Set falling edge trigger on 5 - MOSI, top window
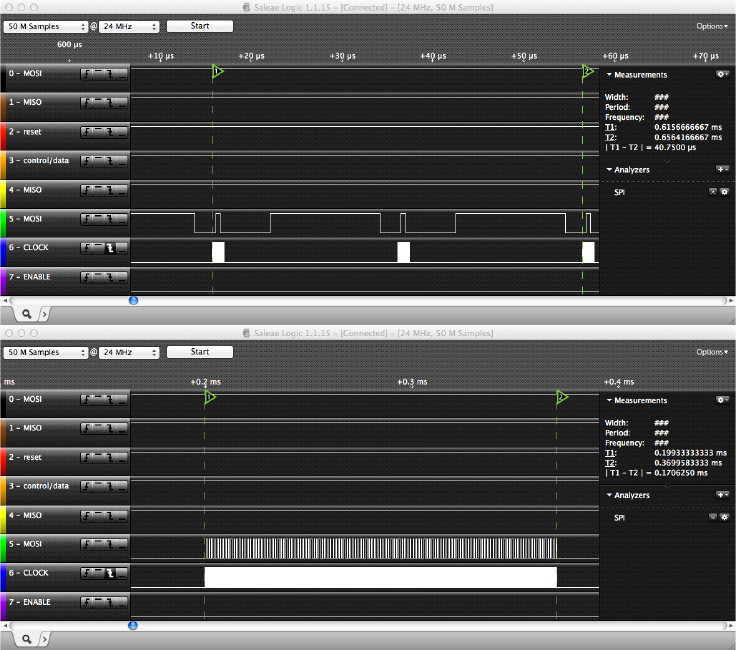Image resolution: width=736 pixels, height=650 pixels. (110, 219)
